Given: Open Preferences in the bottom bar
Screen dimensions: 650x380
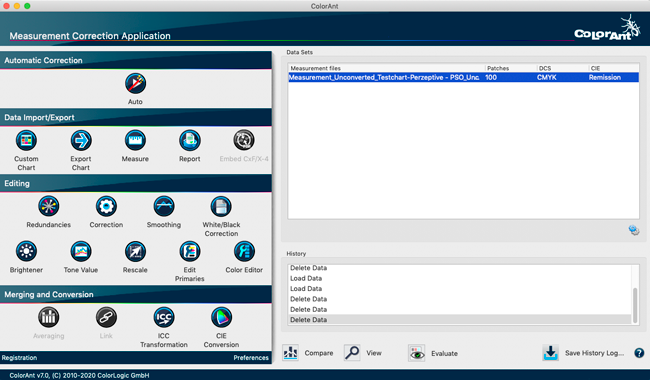Looking at the screenshot, I should [251, 358].
